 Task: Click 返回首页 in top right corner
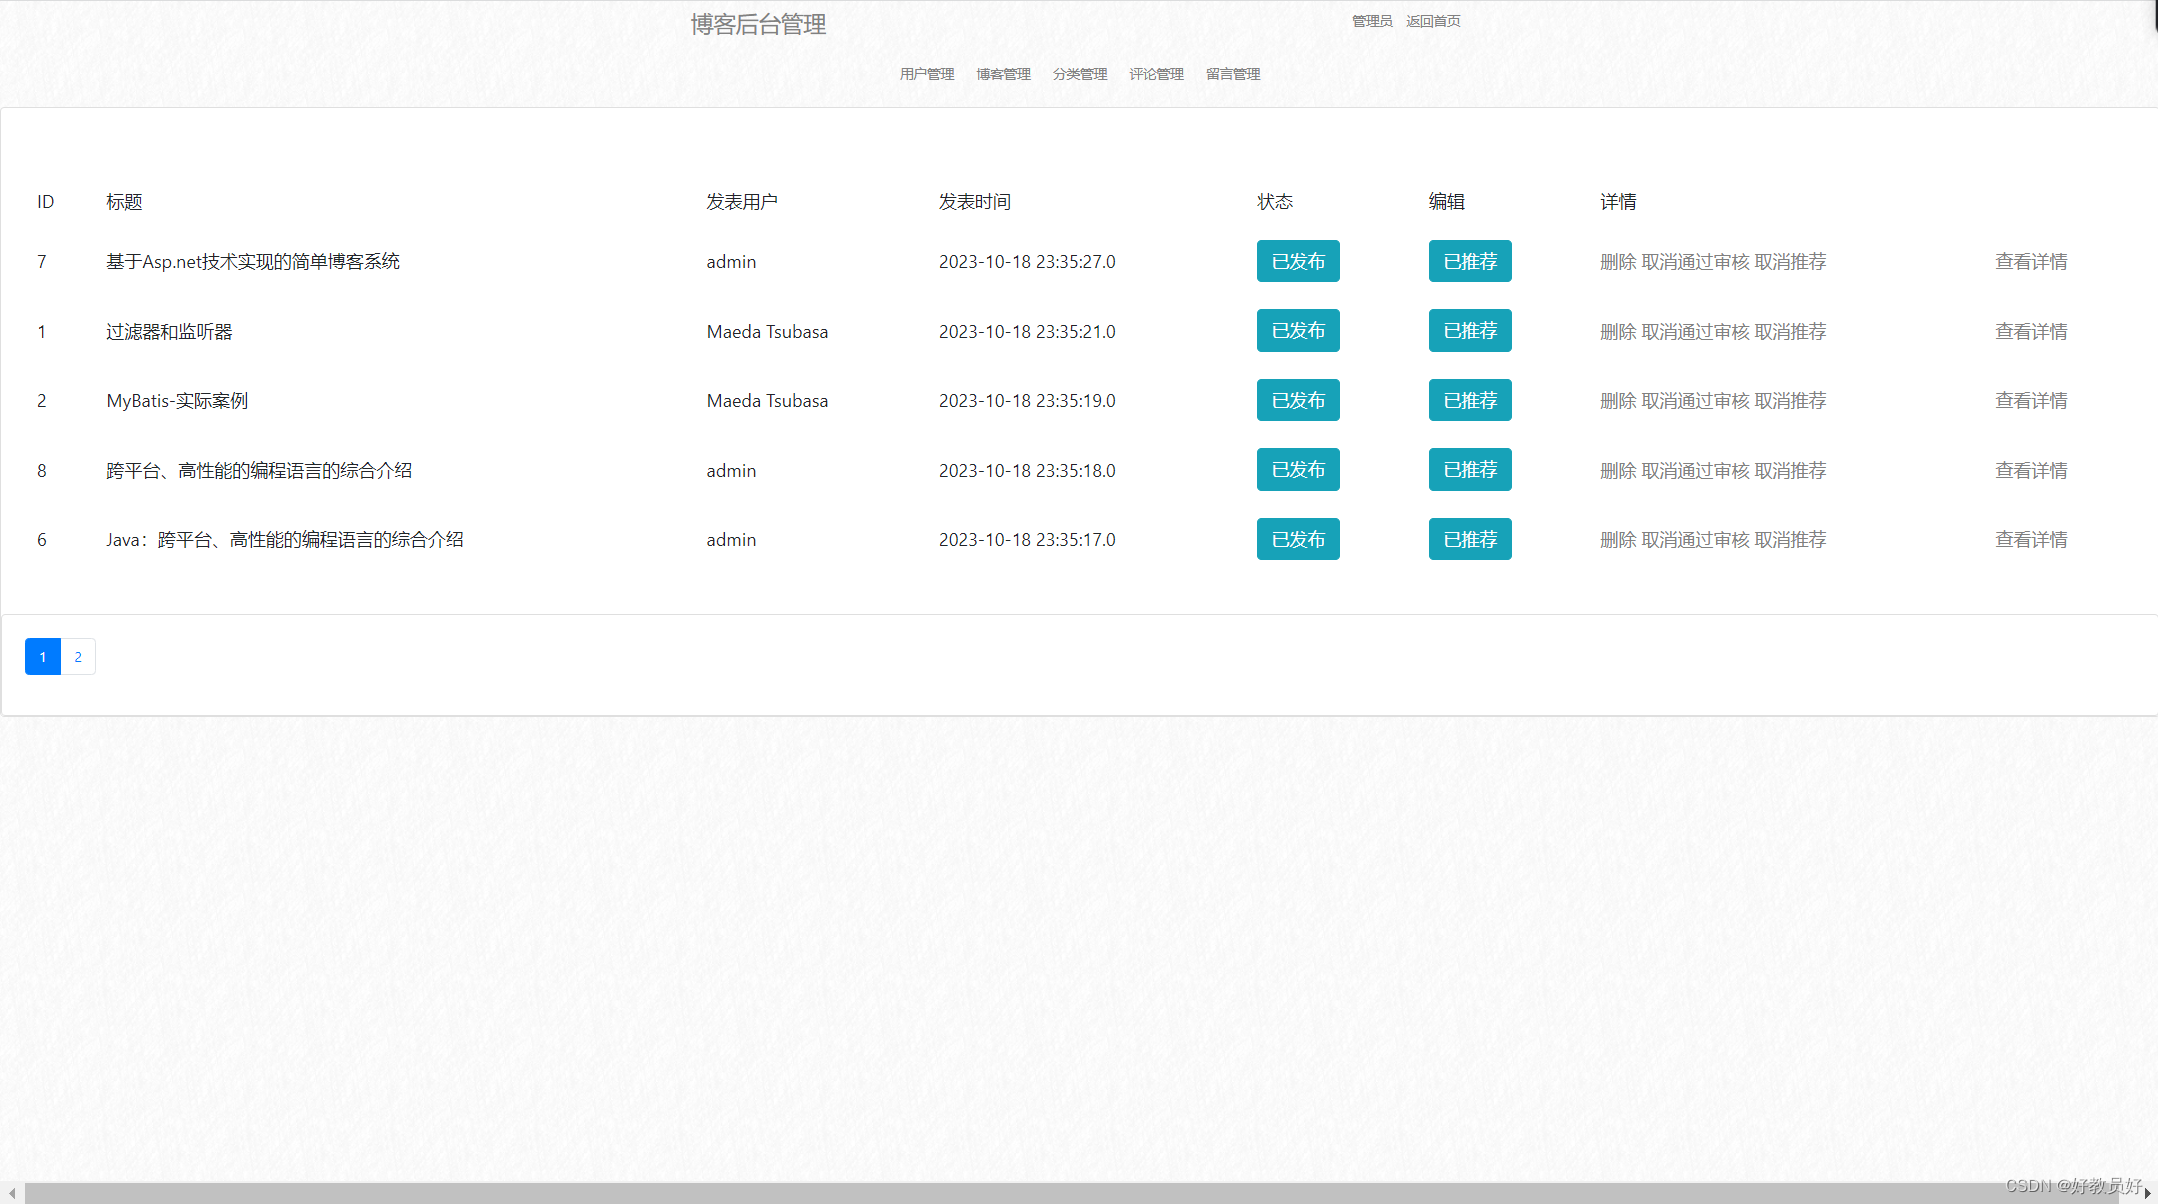1432,20
